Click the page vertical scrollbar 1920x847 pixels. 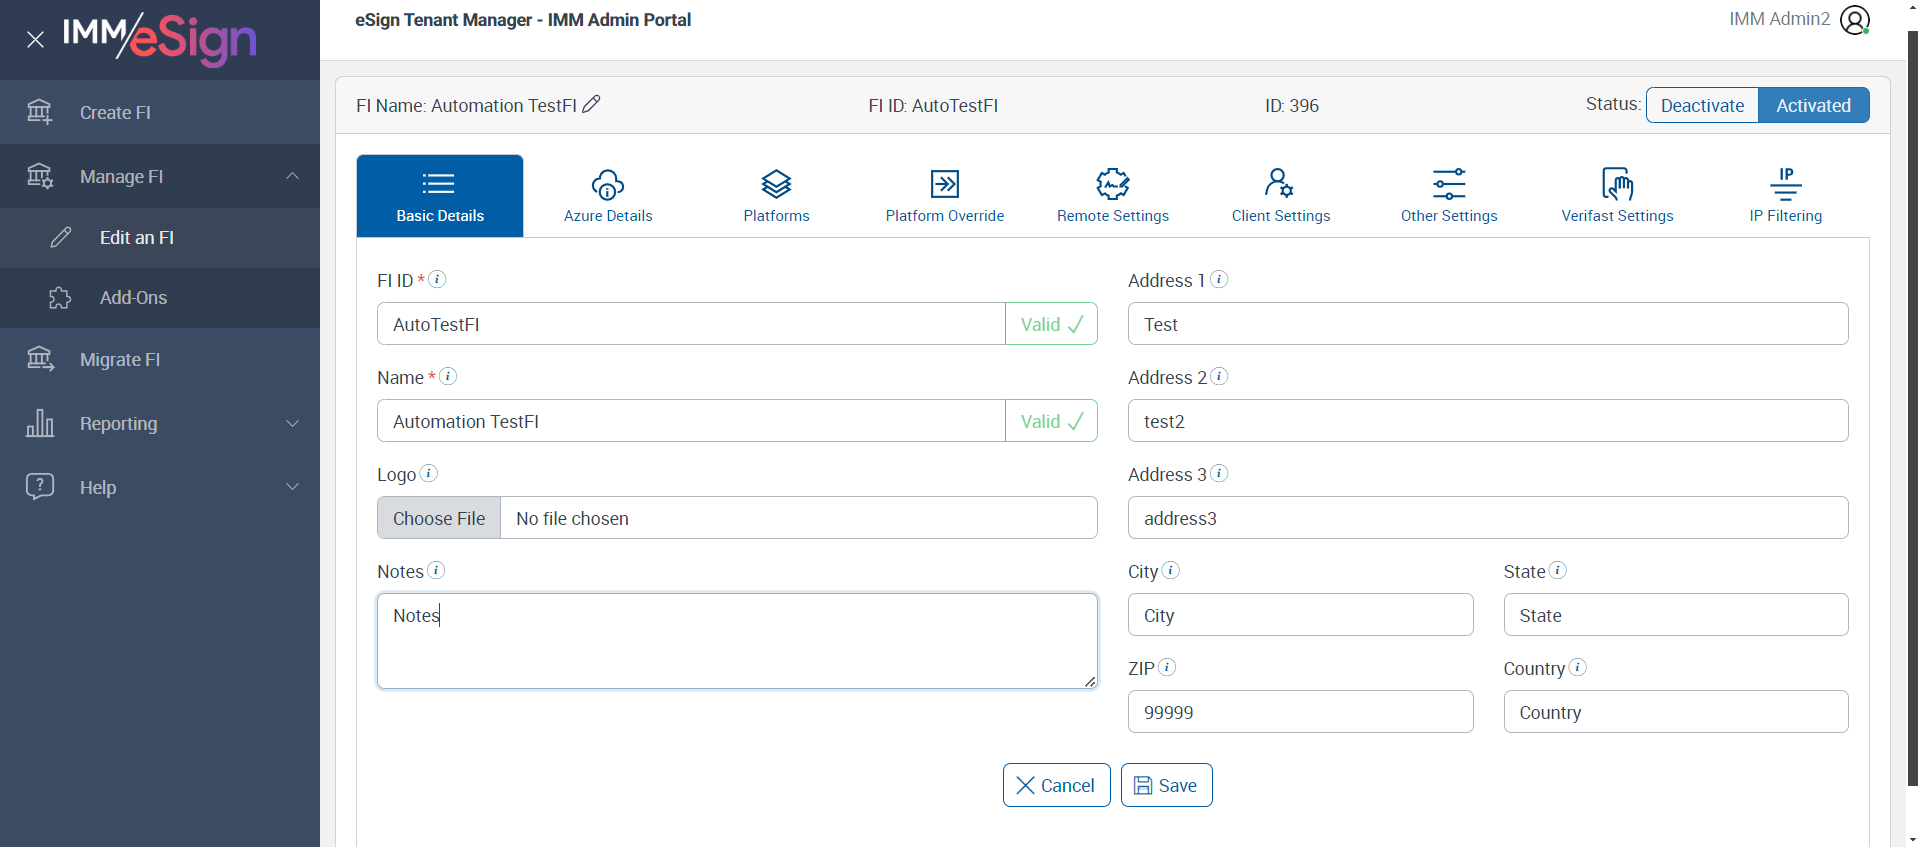[x=1913, y=408]
